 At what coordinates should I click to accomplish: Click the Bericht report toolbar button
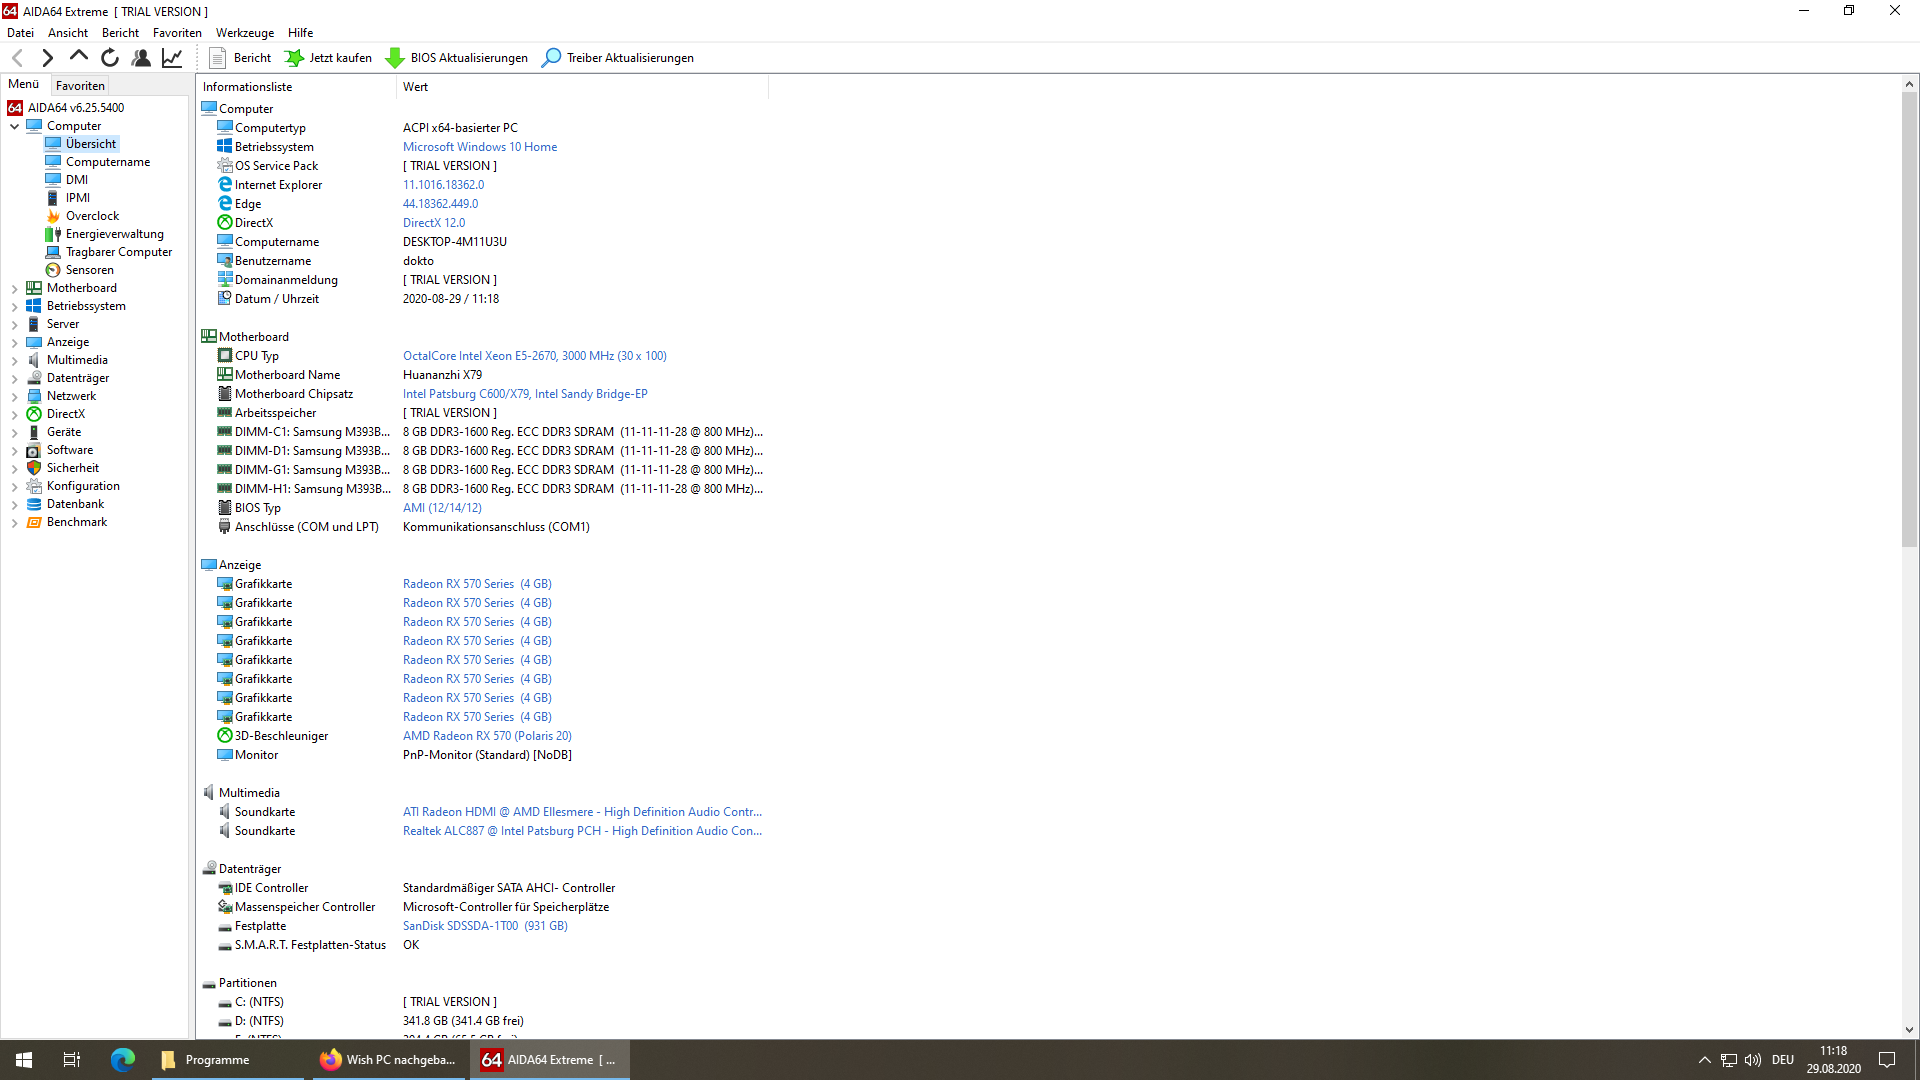click(240, 58)
